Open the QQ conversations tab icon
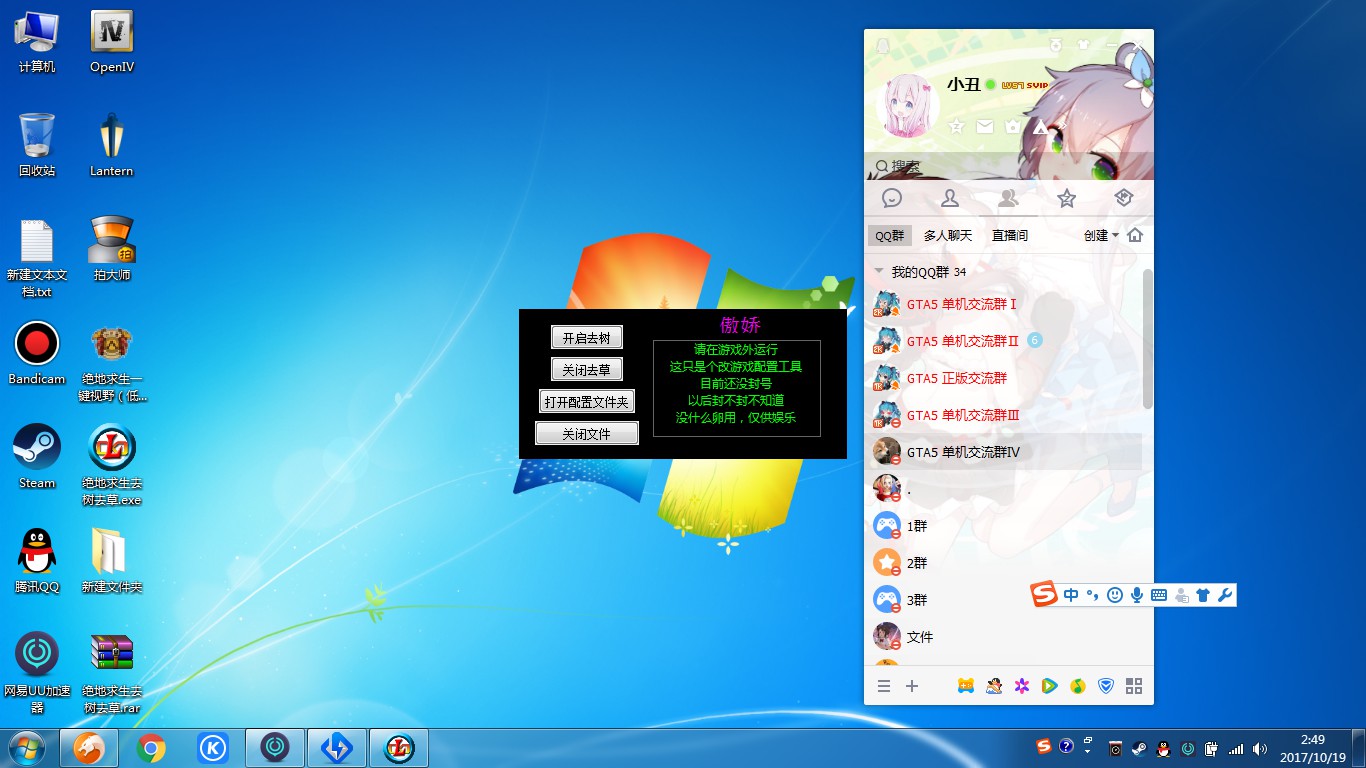This screenshot has width=1366, height=768. click(x=892, y=198)
